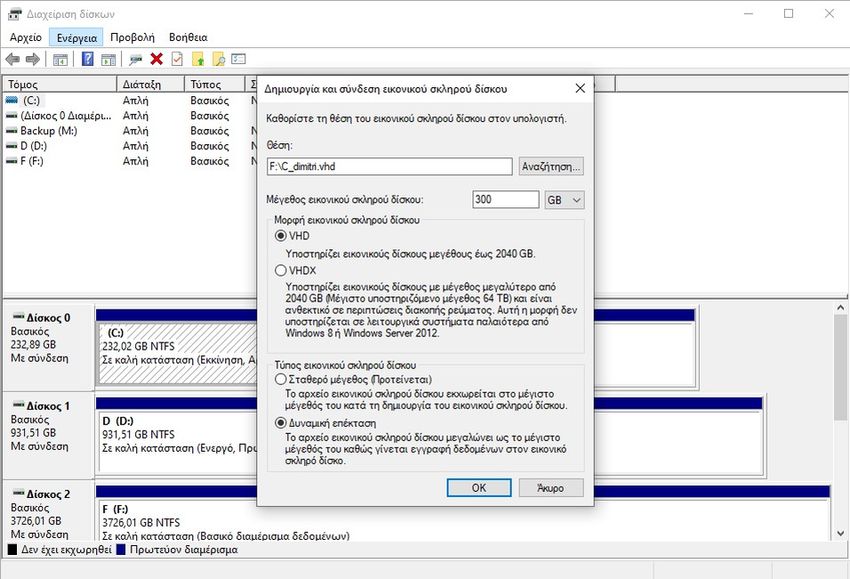The width and height of the screenshot is (850, 579).
Task: Click the disk pane scrollbar down arrow
Action: click(840, 533)
